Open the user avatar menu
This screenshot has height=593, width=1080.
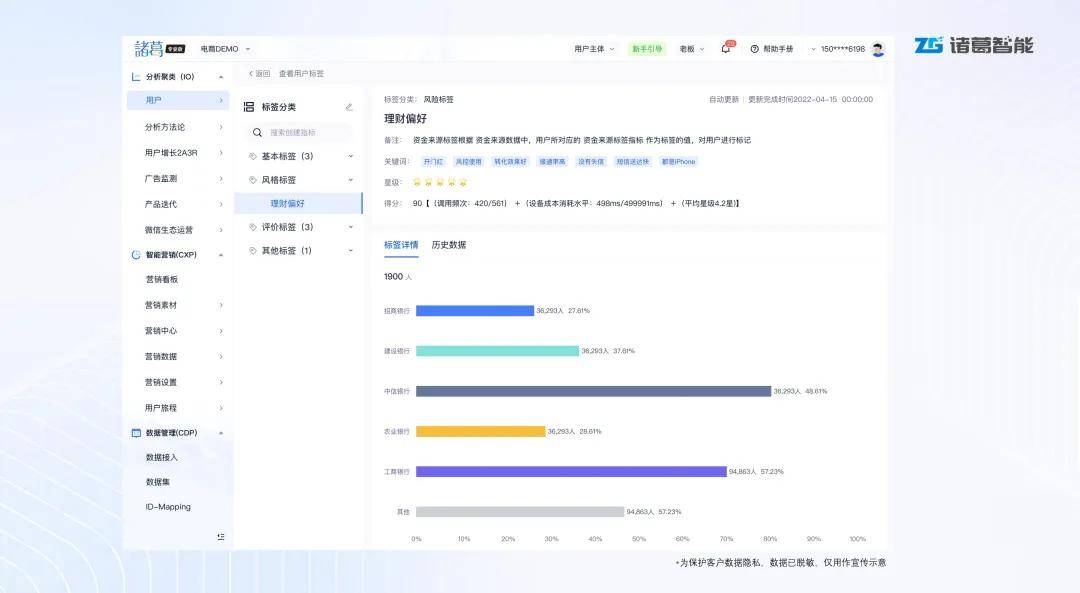coord(878,49)
